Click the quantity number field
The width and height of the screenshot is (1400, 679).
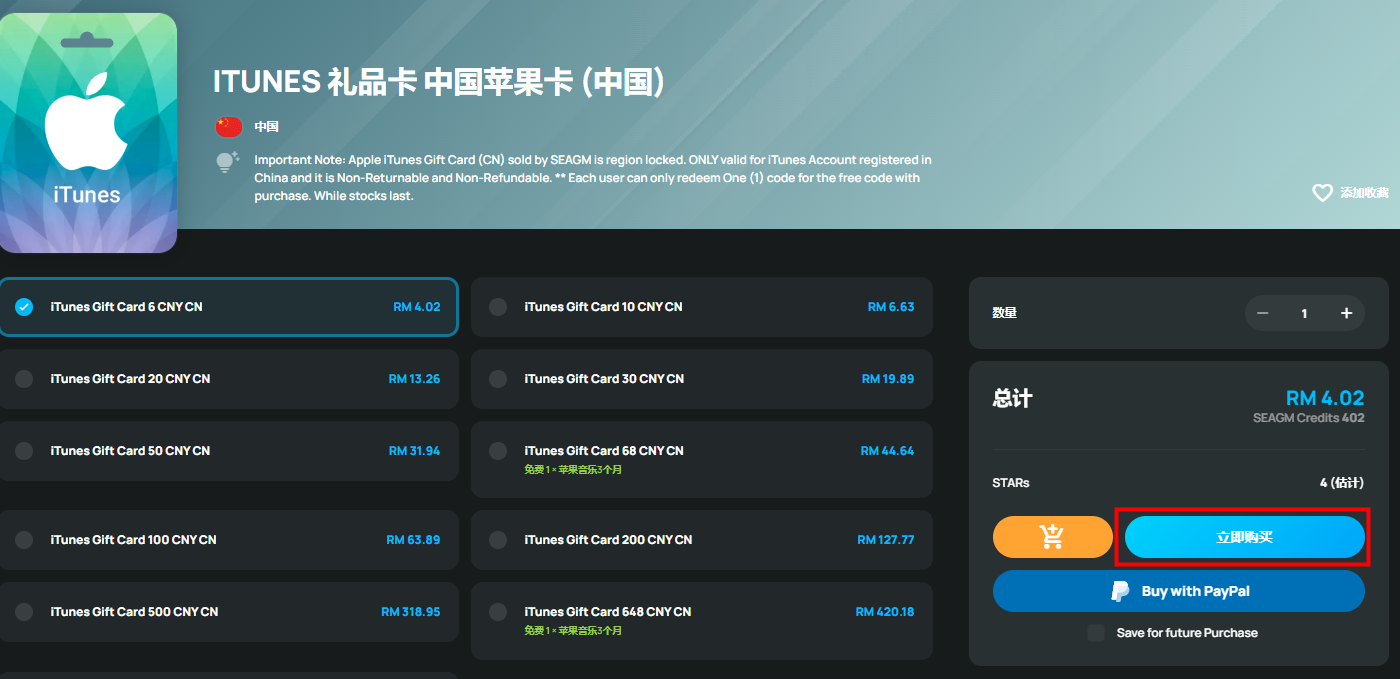tap(1304, 313)
